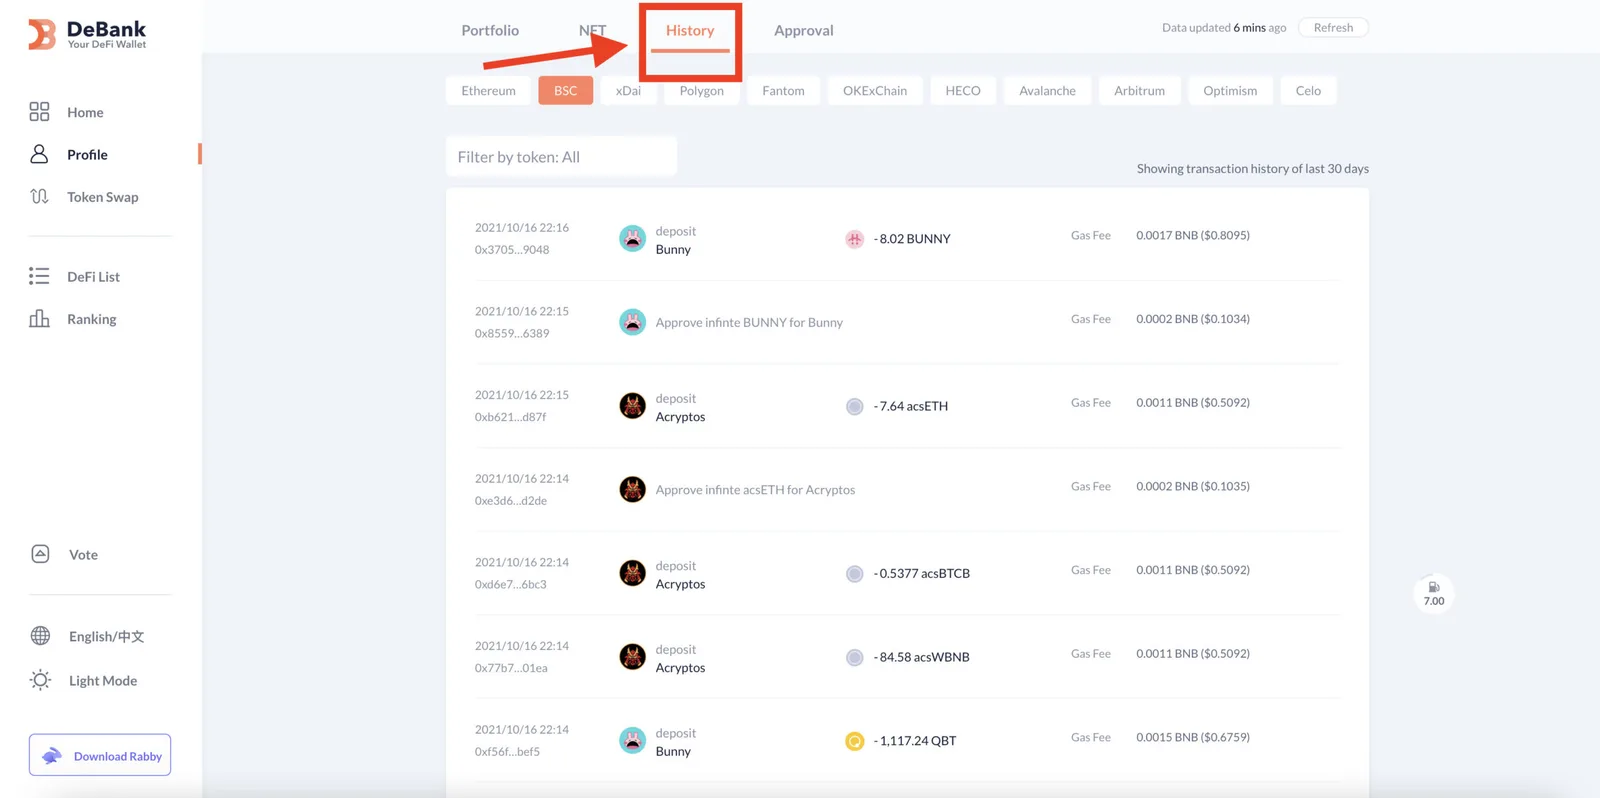The height and width of the screenshot is (798, 1600).
Task: Select the Profile person icon
Action: tap(39, 154)
